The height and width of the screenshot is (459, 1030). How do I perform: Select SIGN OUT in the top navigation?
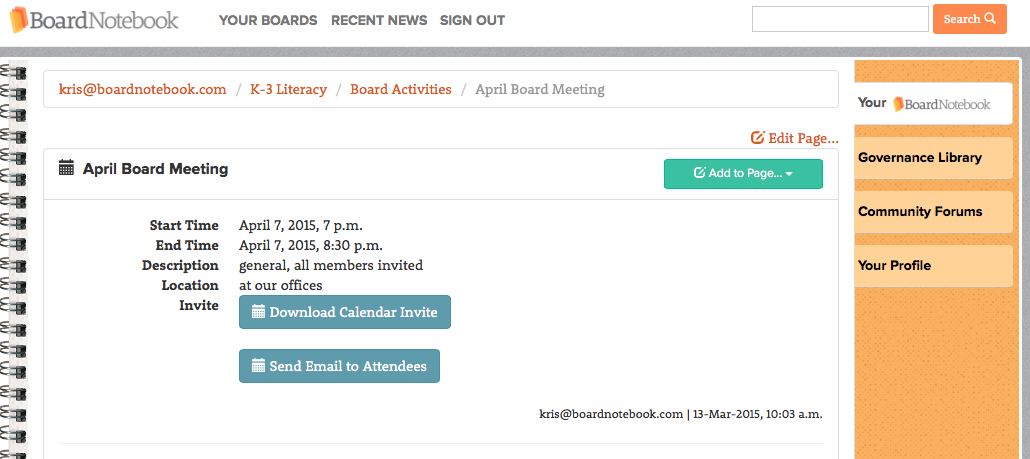[x=472, y=20]
